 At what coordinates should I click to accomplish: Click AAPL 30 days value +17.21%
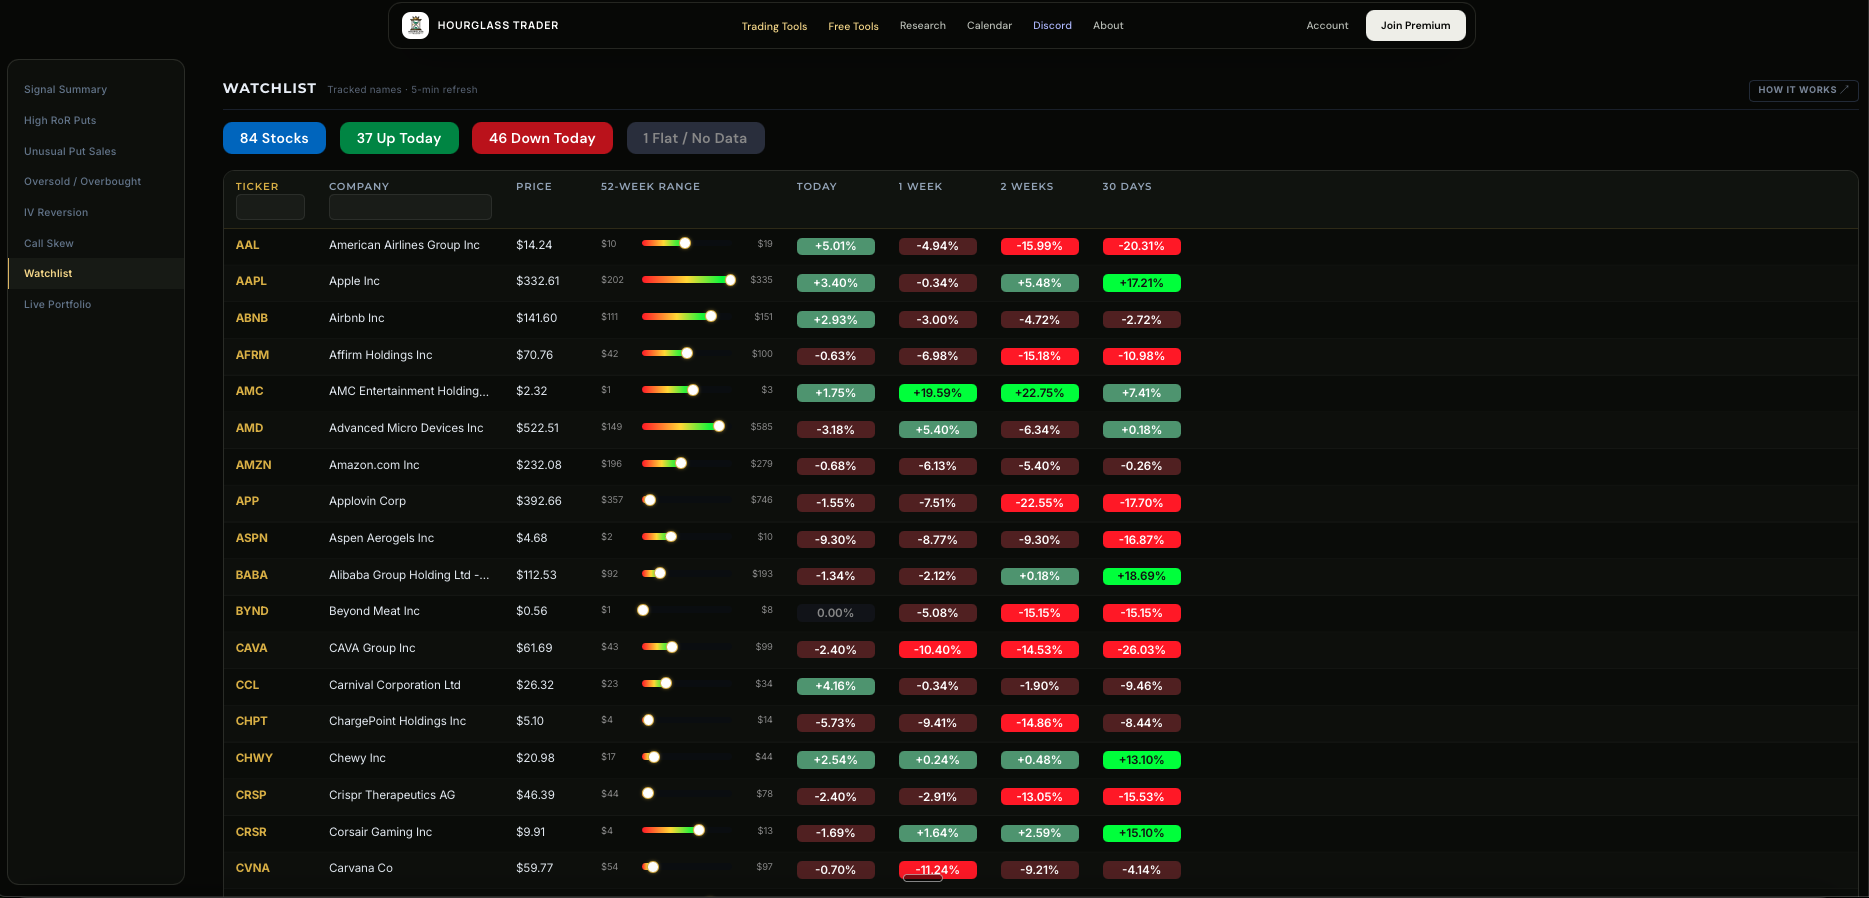click(x=1141, y=283)
